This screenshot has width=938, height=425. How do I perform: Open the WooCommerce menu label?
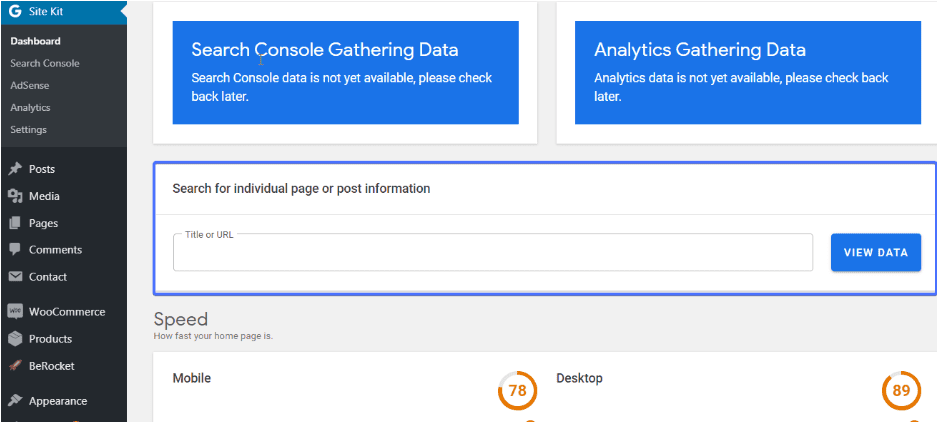(x=67, y=312)
